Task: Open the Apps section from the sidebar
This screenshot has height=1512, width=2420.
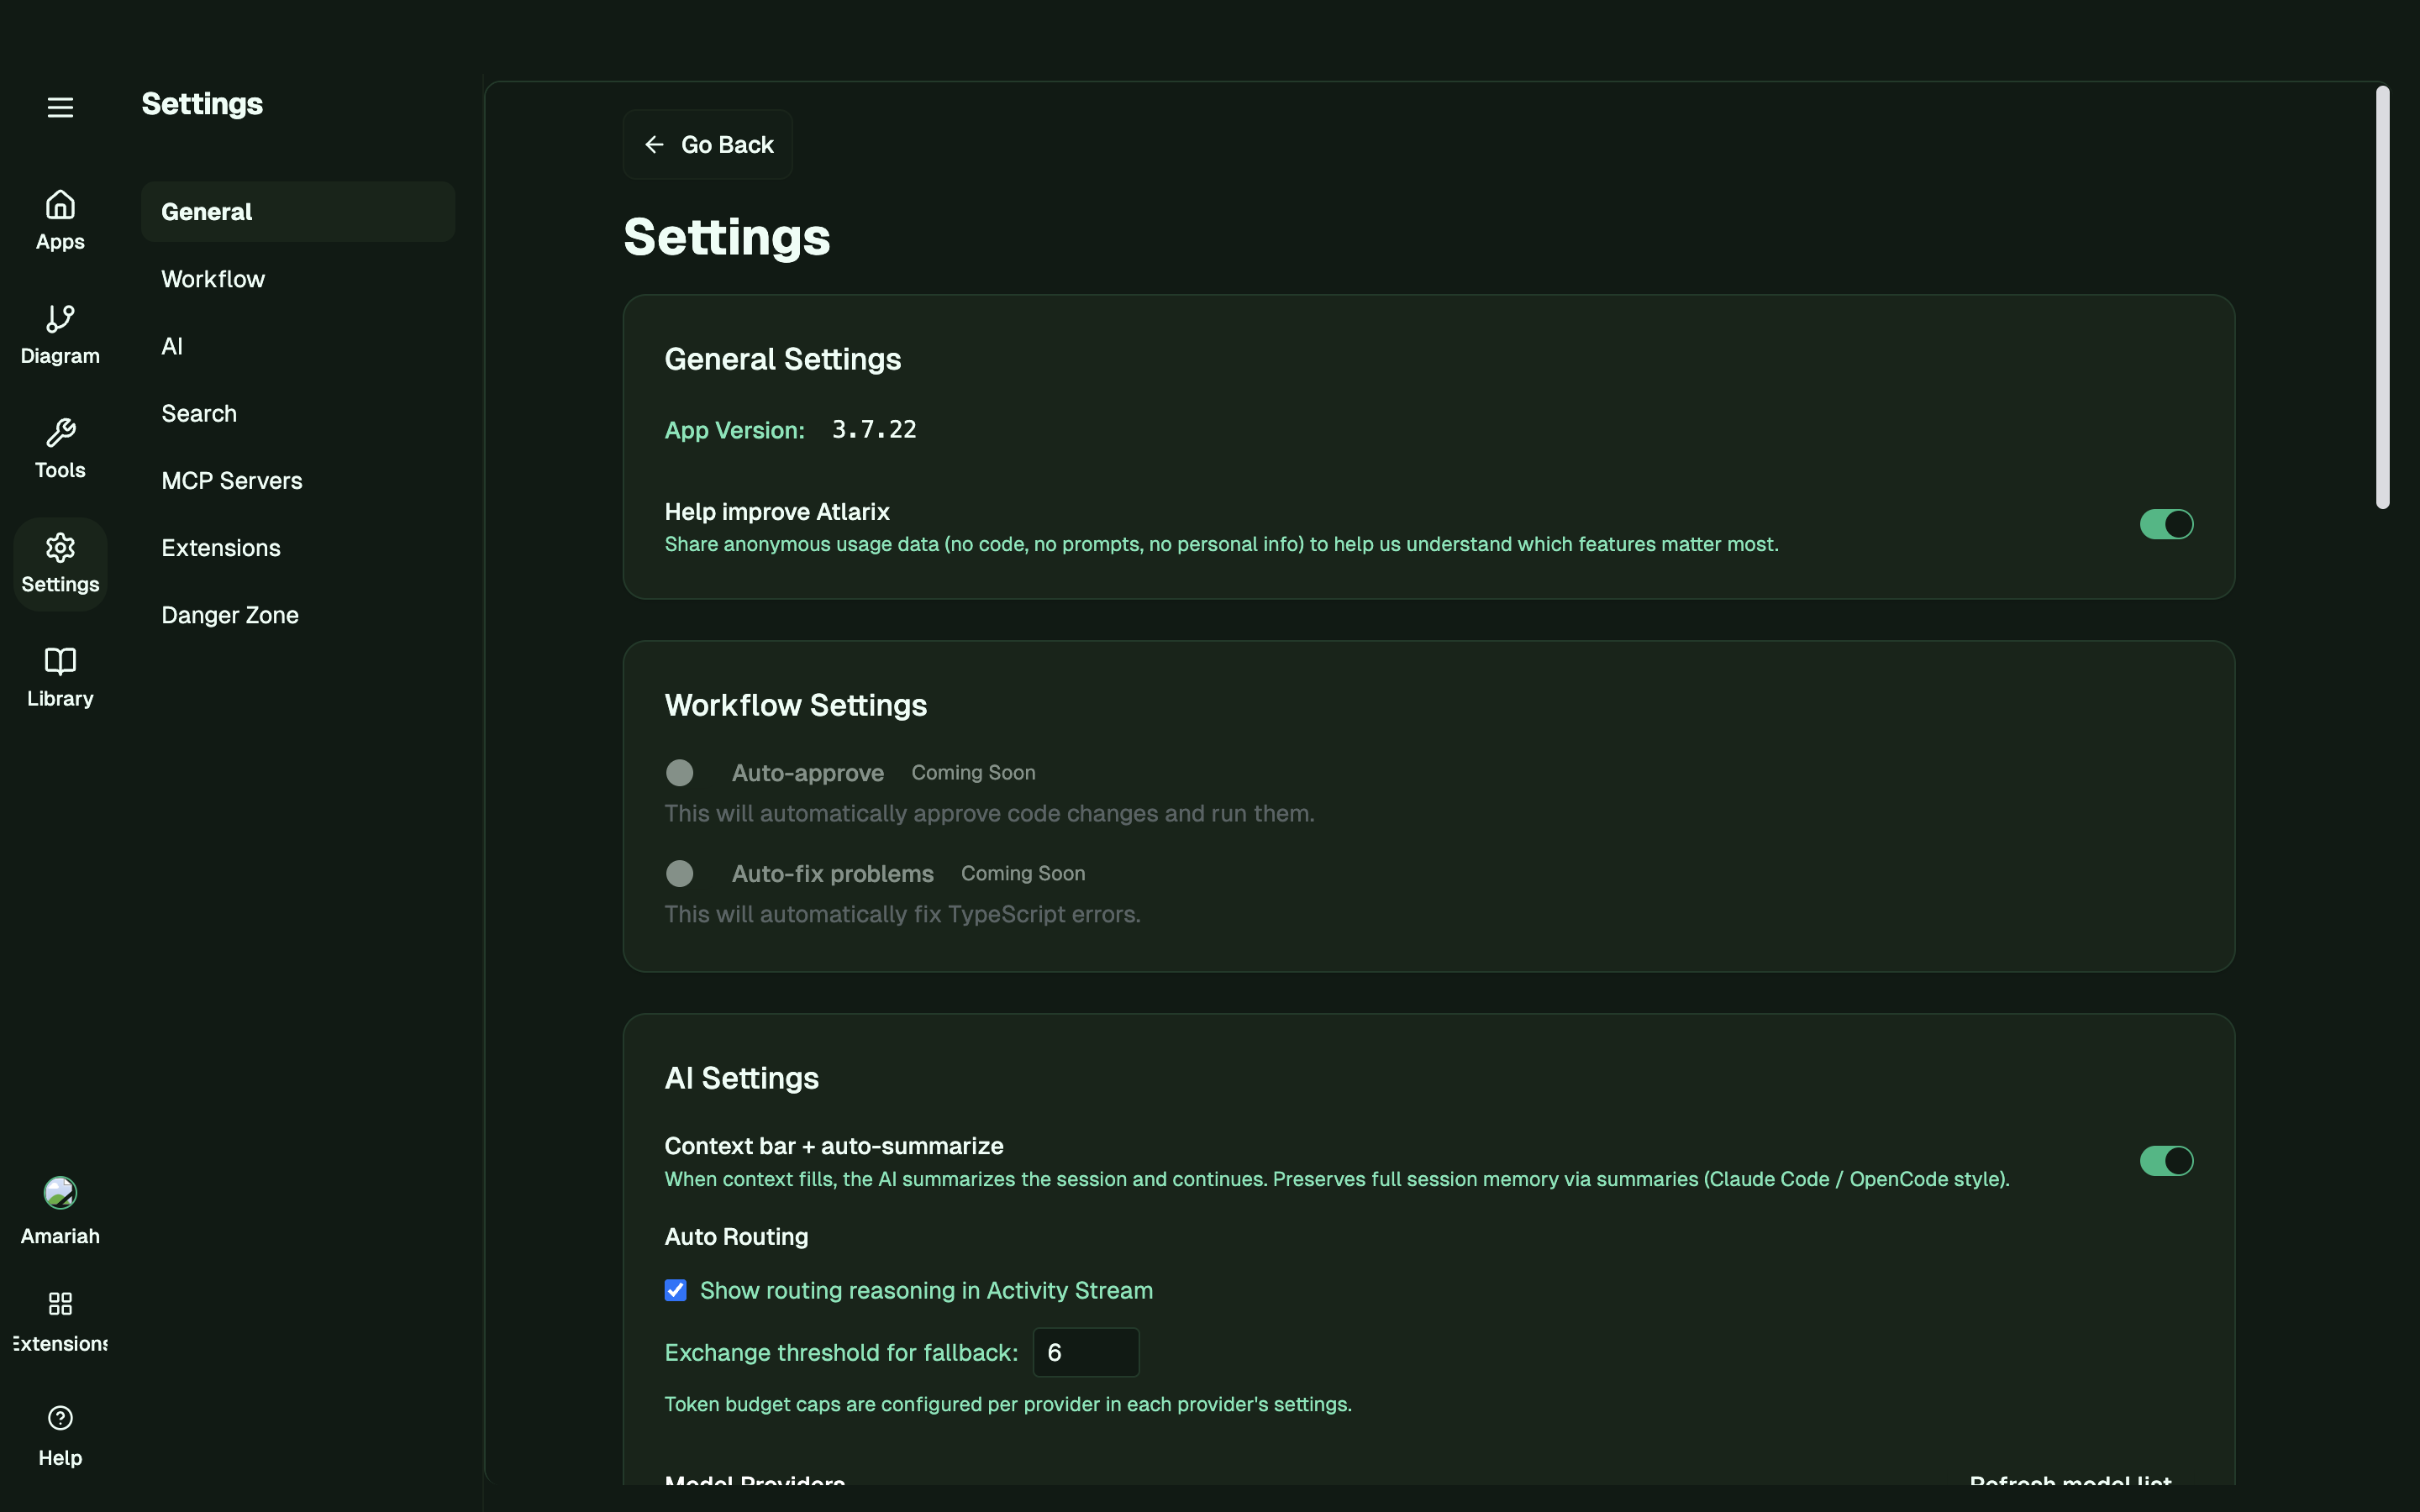Action: [x=59, y=218]
